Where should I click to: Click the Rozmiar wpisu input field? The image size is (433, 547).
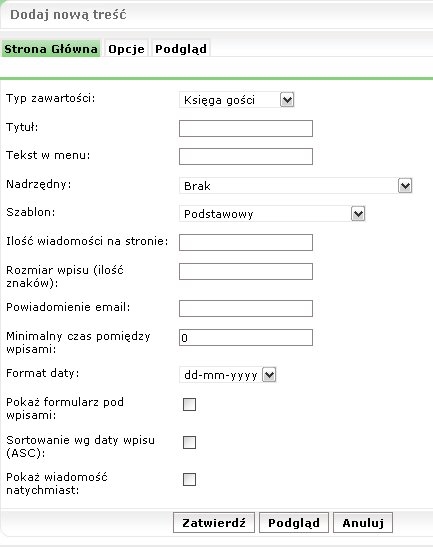246,271
